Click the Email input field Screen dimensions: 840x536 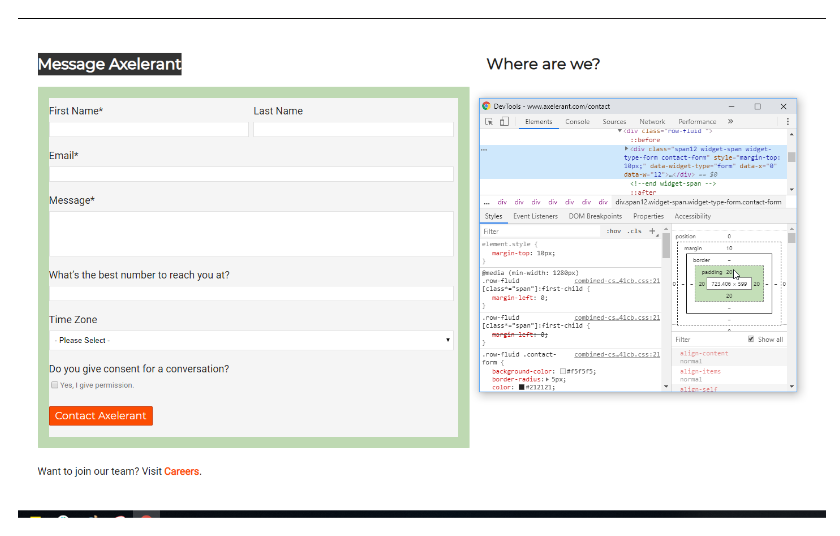point(251,174)
